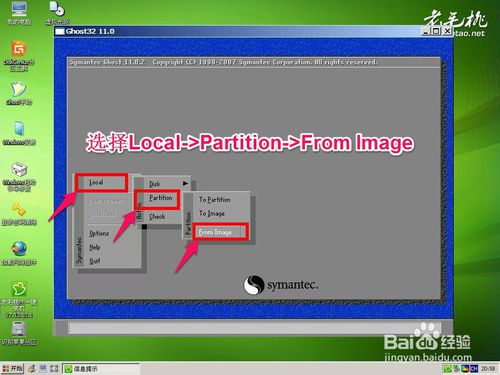The image size is (500, 375).
Task: Click the greyed GhostCast menu entry
Action: (x=103, y=214)
